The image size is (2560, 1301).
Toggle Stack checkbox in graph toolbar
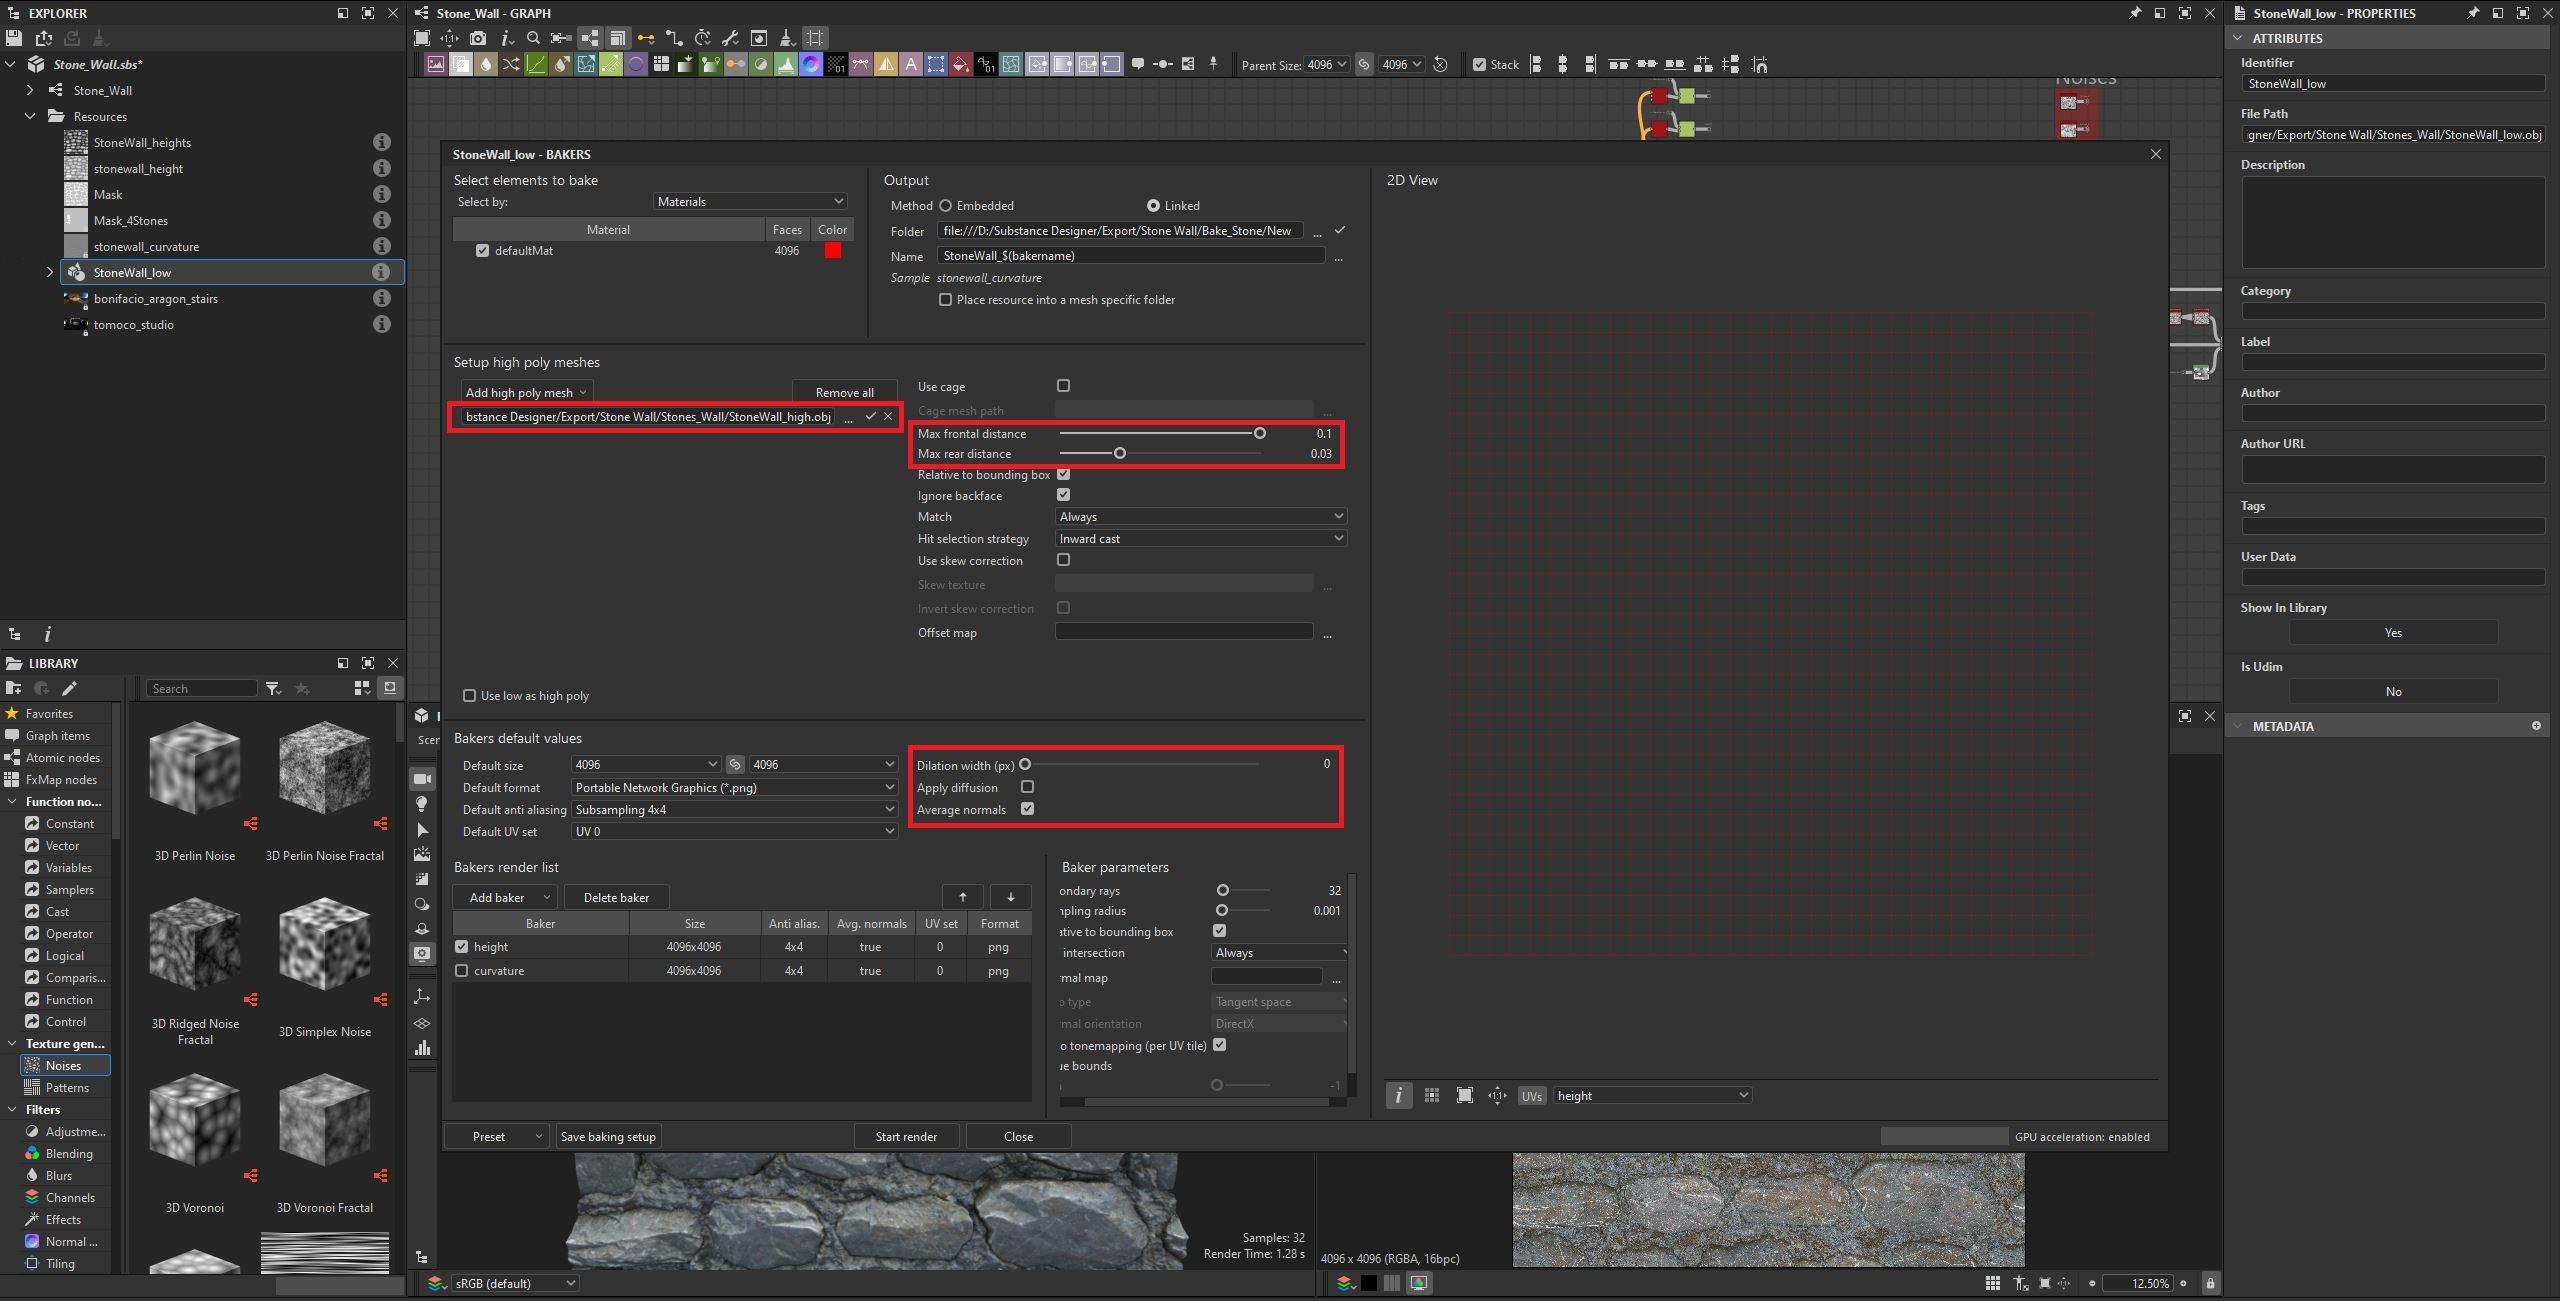pyautogui.click(x=1479, y=64)
